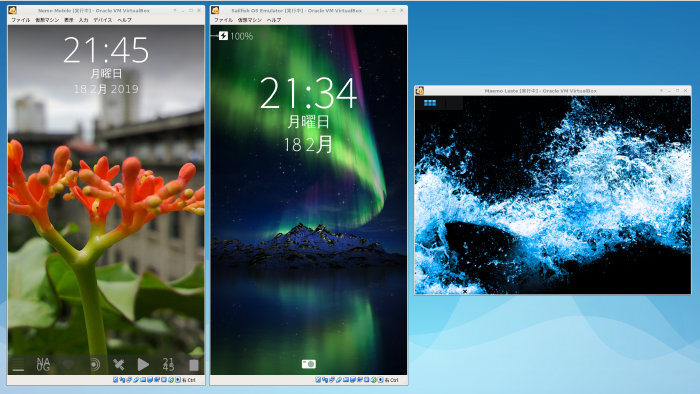Screen dimensions: 700x394
Task: Tap the camera shortcut on Sailfish lock screen
Action: point(308,364)
